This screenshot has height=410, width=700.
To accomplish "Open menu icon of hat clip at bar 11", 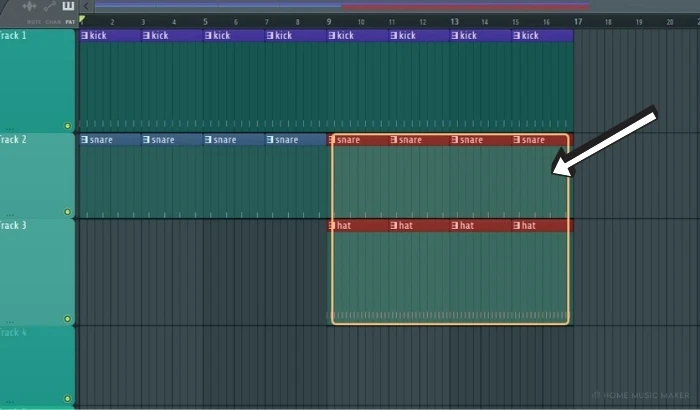I will tap(393, 226).
